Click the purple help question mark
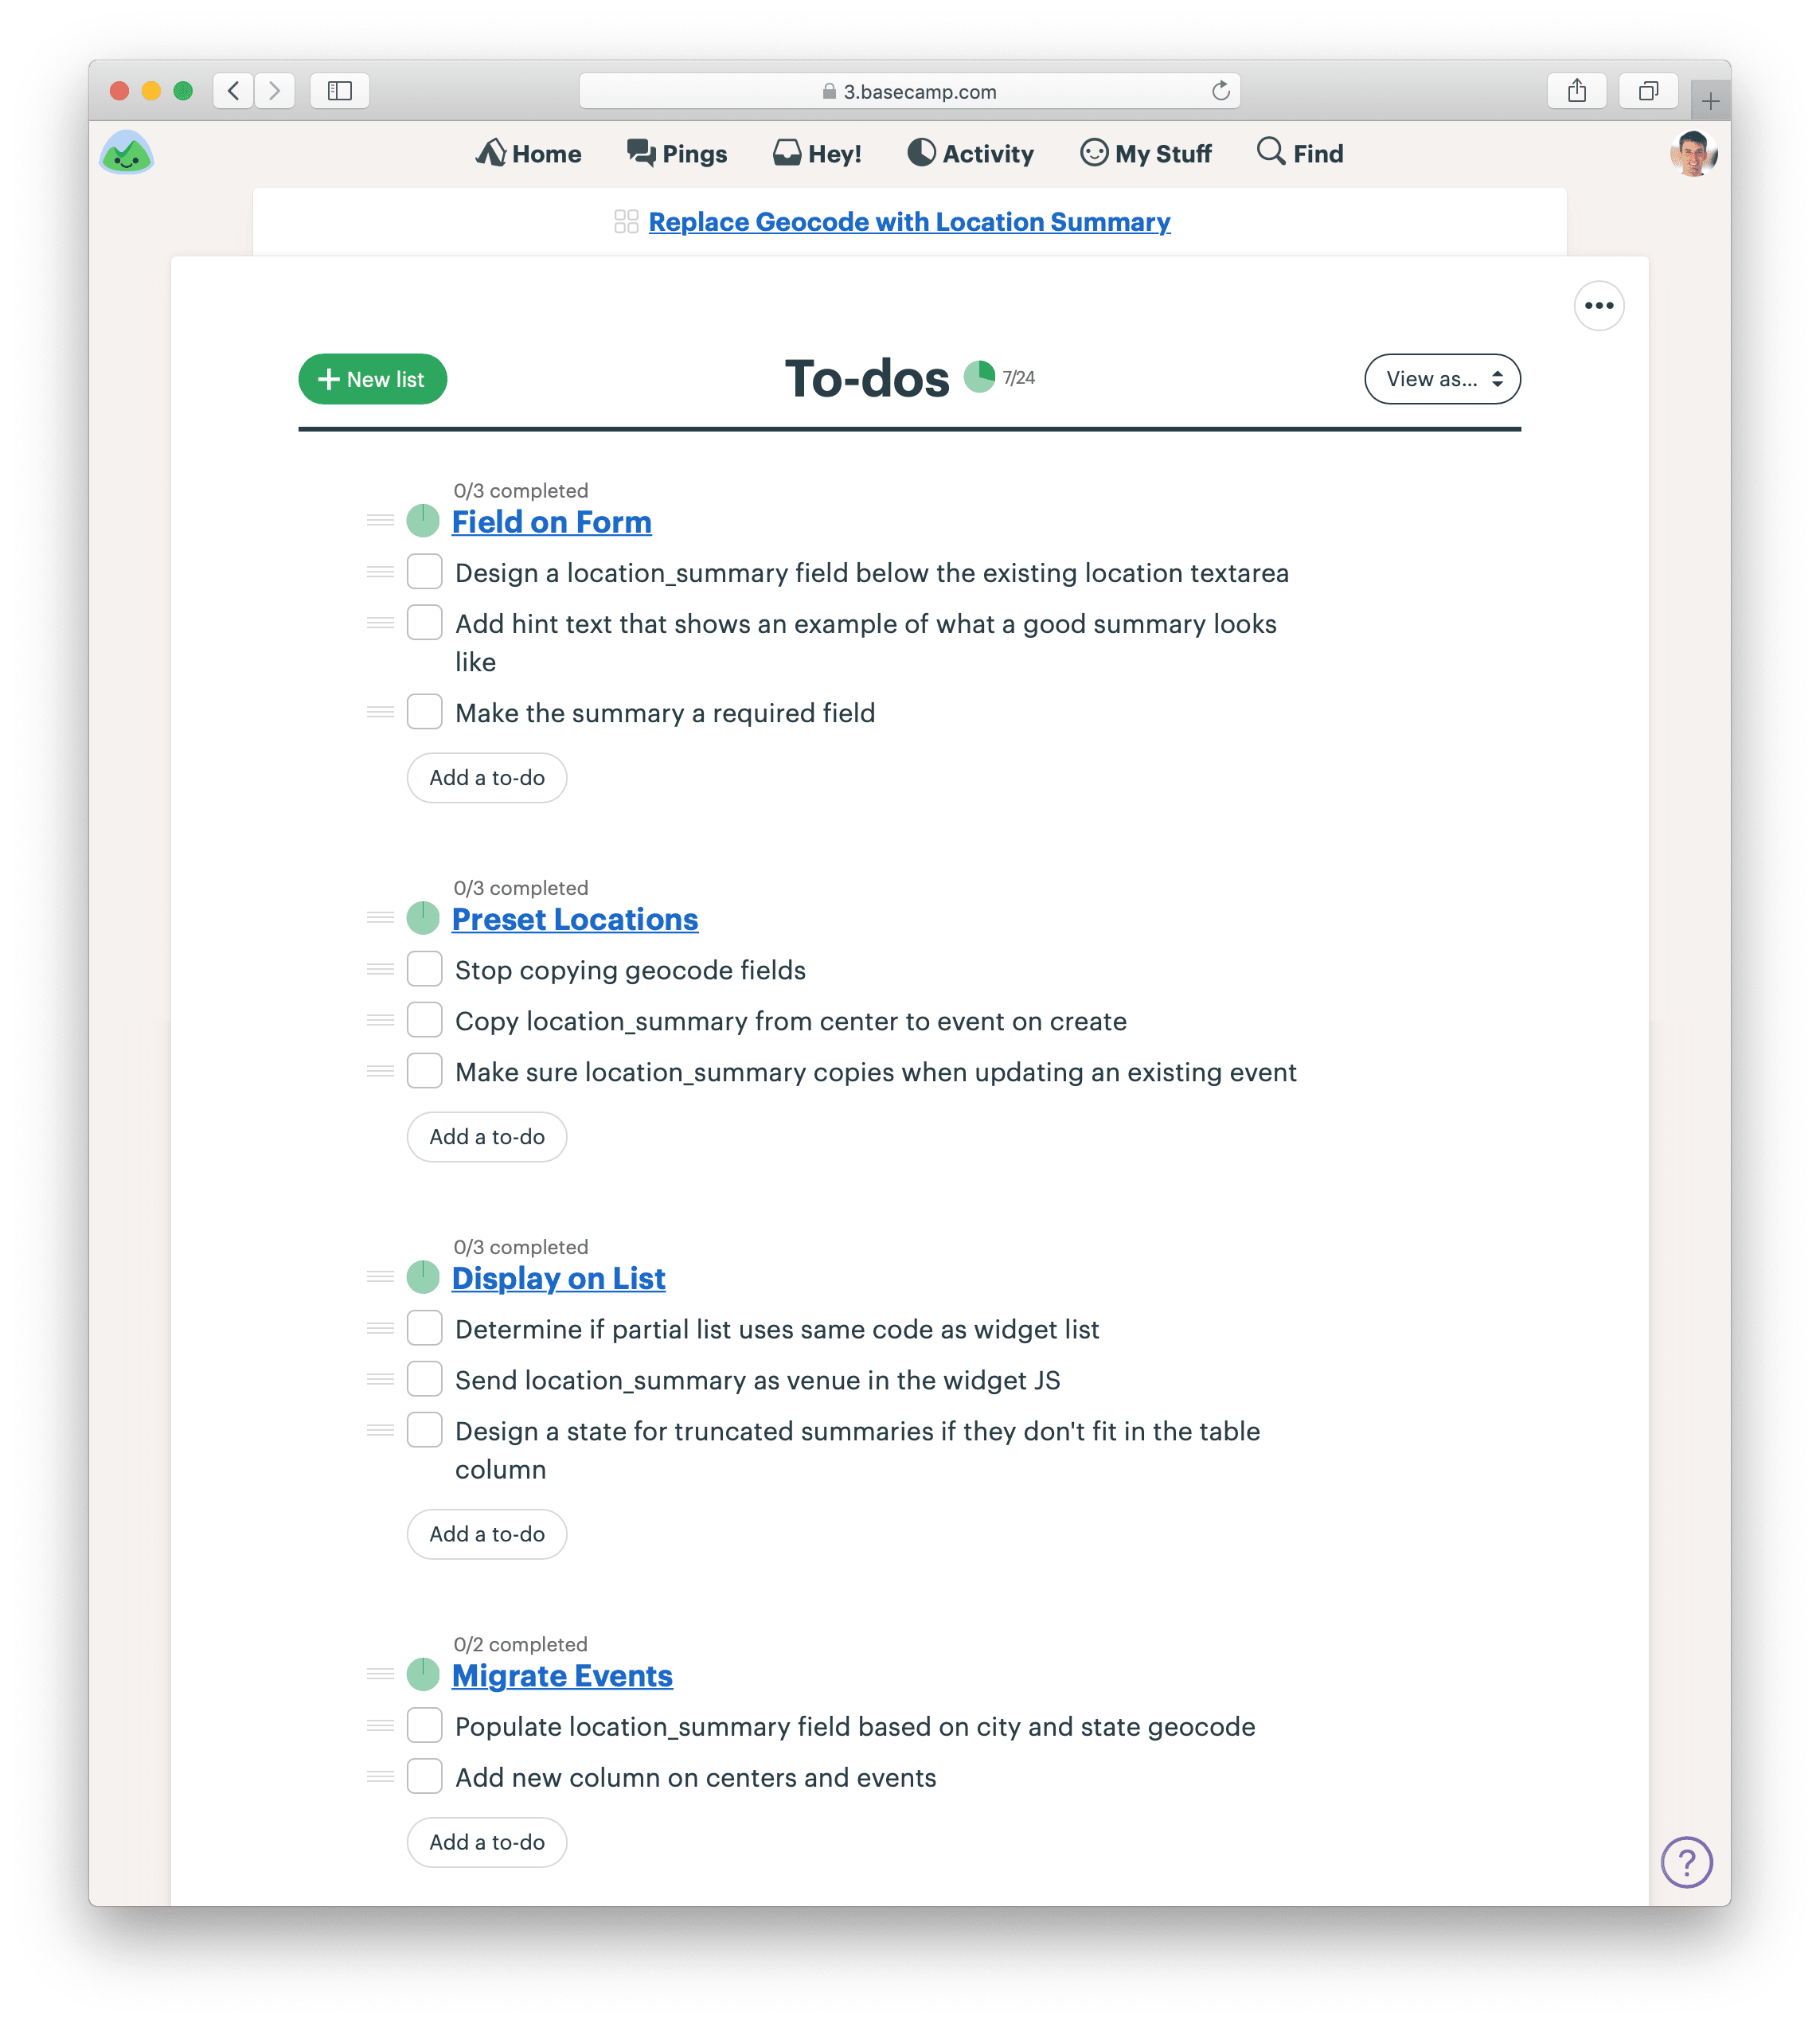Screen dimensions: 1820x2024 (1687, 1861)
